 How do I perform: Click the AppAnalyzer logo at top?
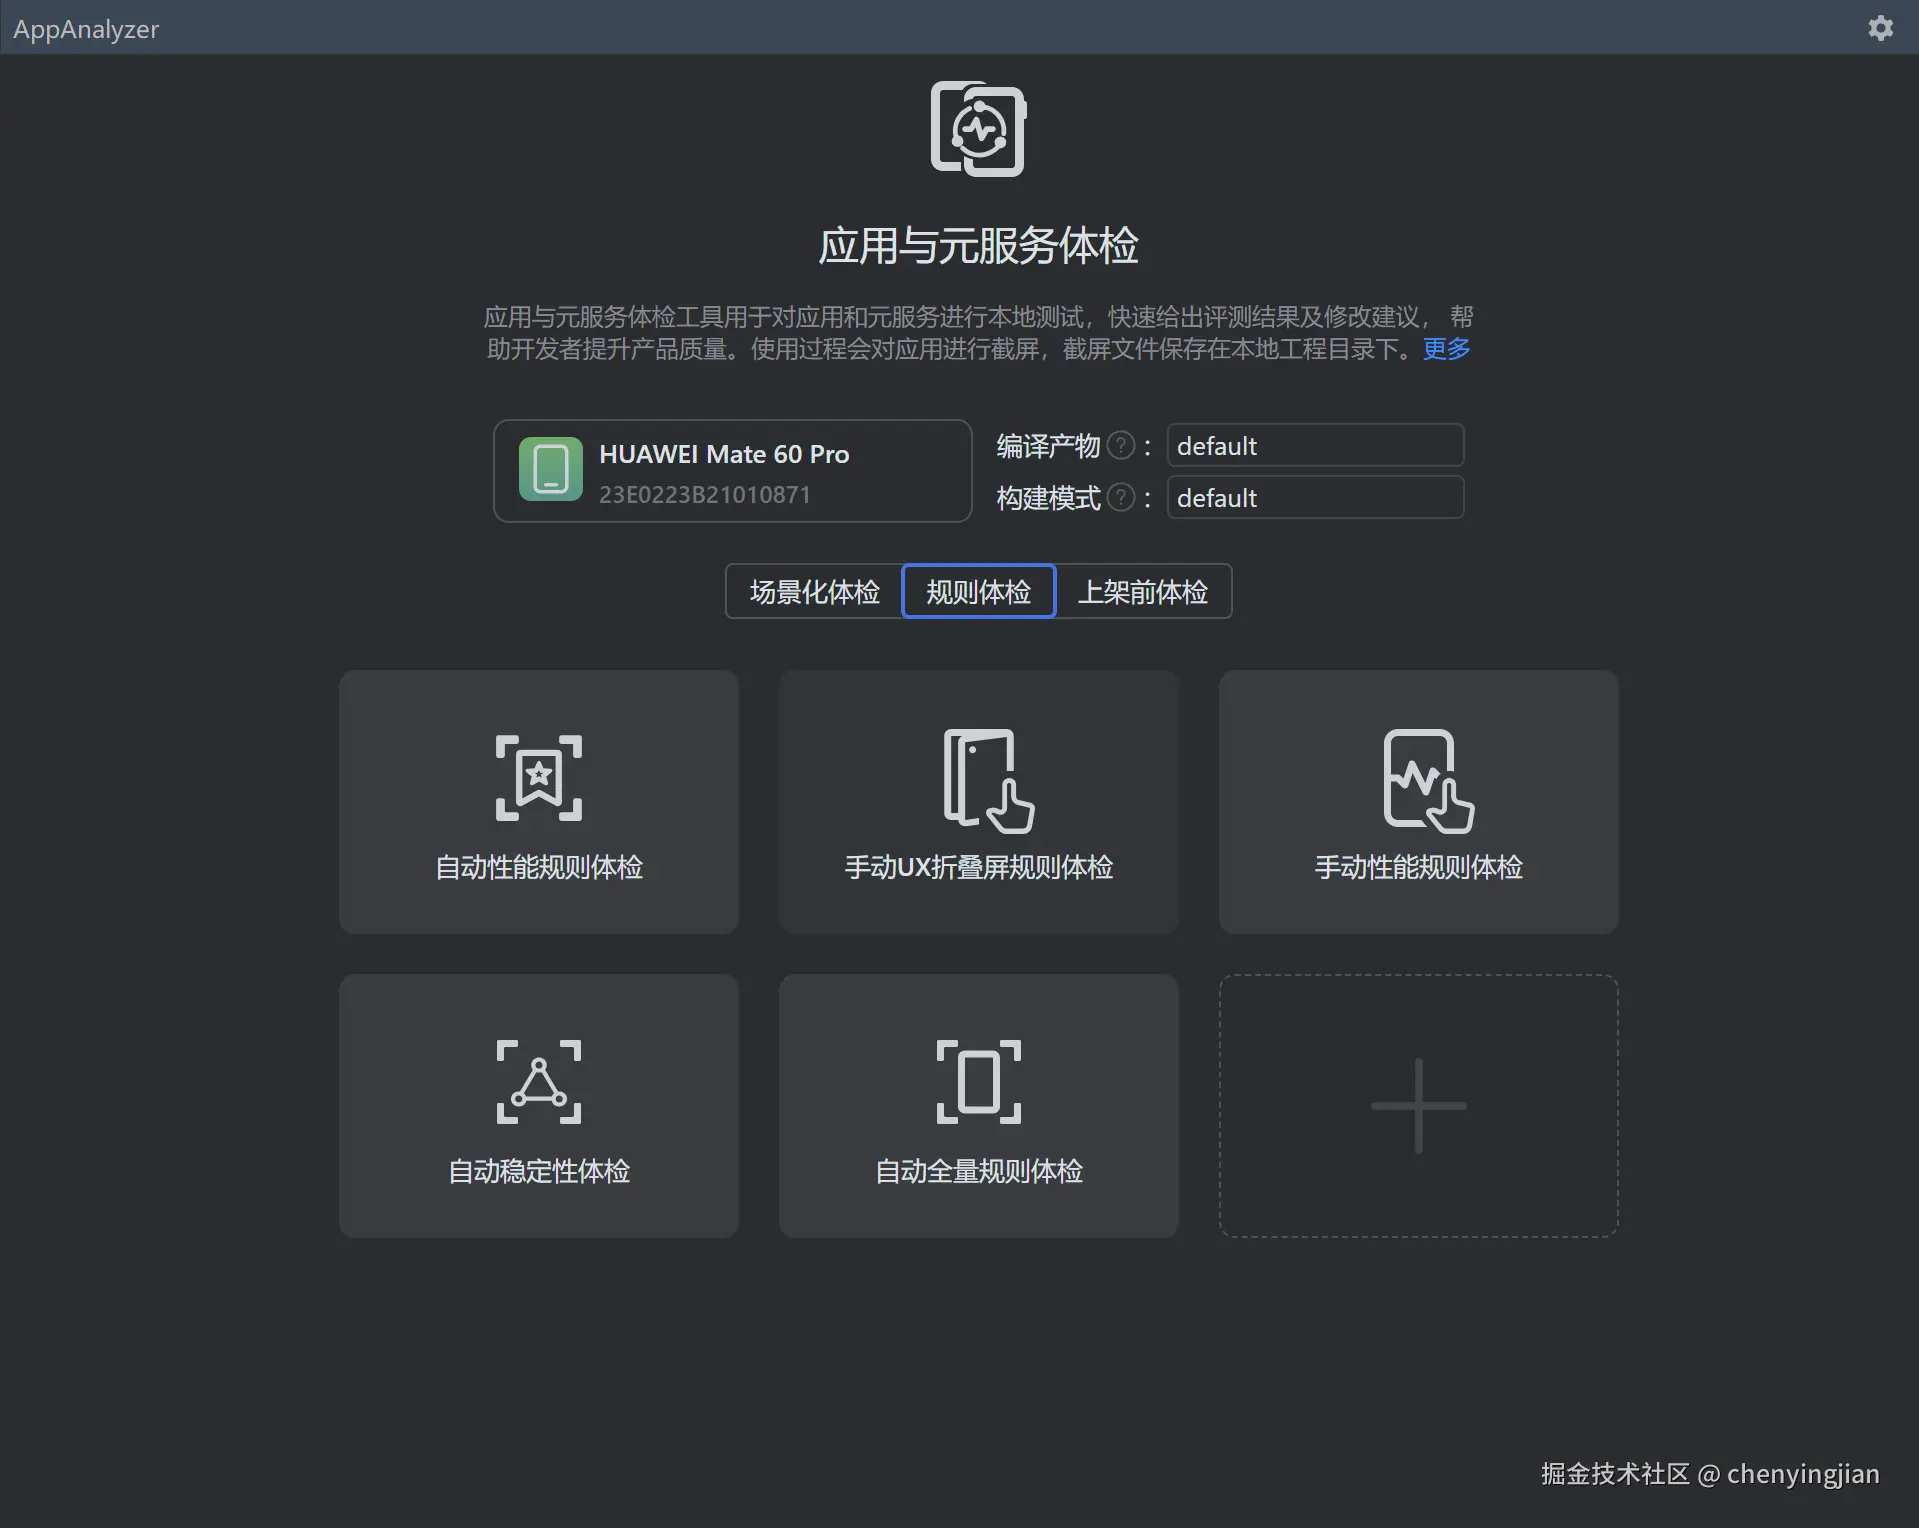86,28
